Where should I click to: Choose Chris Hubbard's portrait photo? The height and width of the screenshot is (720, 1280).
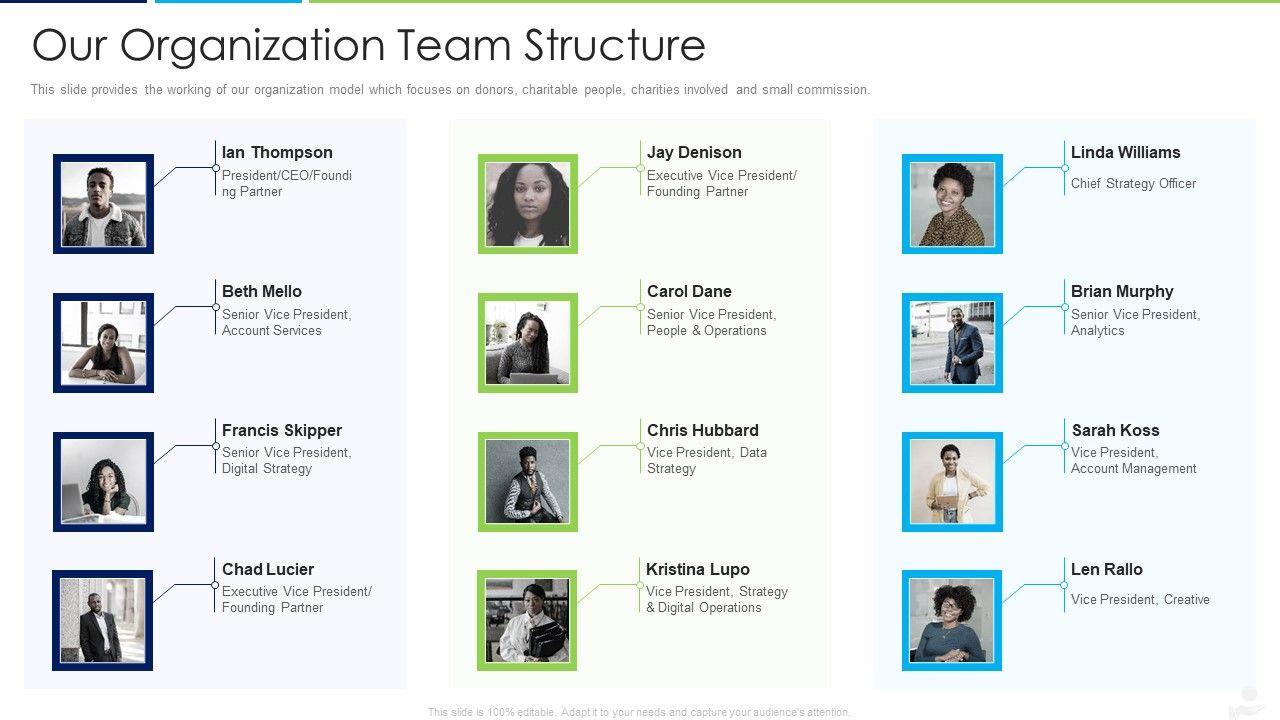[528, 482]
